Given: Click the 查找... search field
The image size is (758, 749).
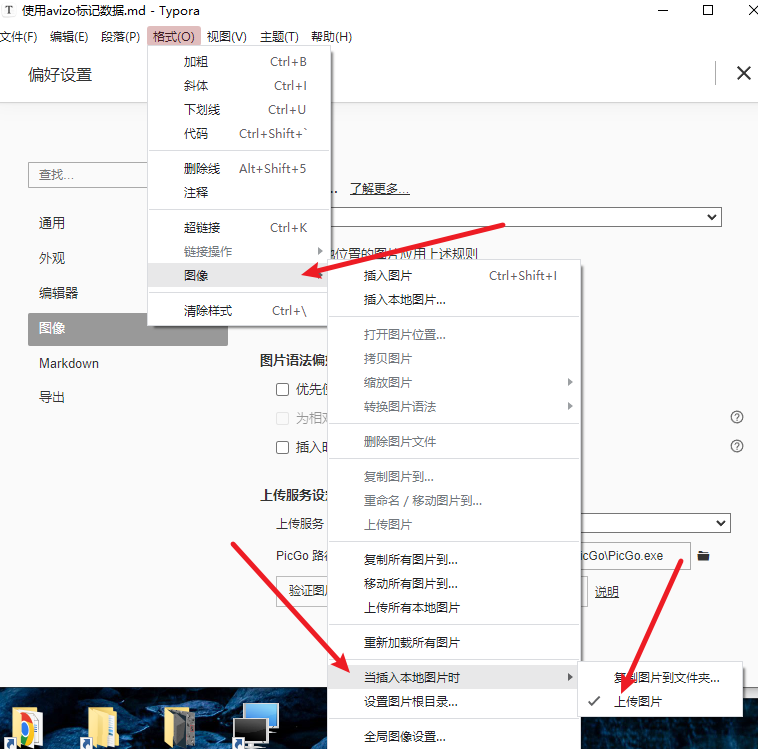Looking at the screenshot, I should (x=88, y=175).
